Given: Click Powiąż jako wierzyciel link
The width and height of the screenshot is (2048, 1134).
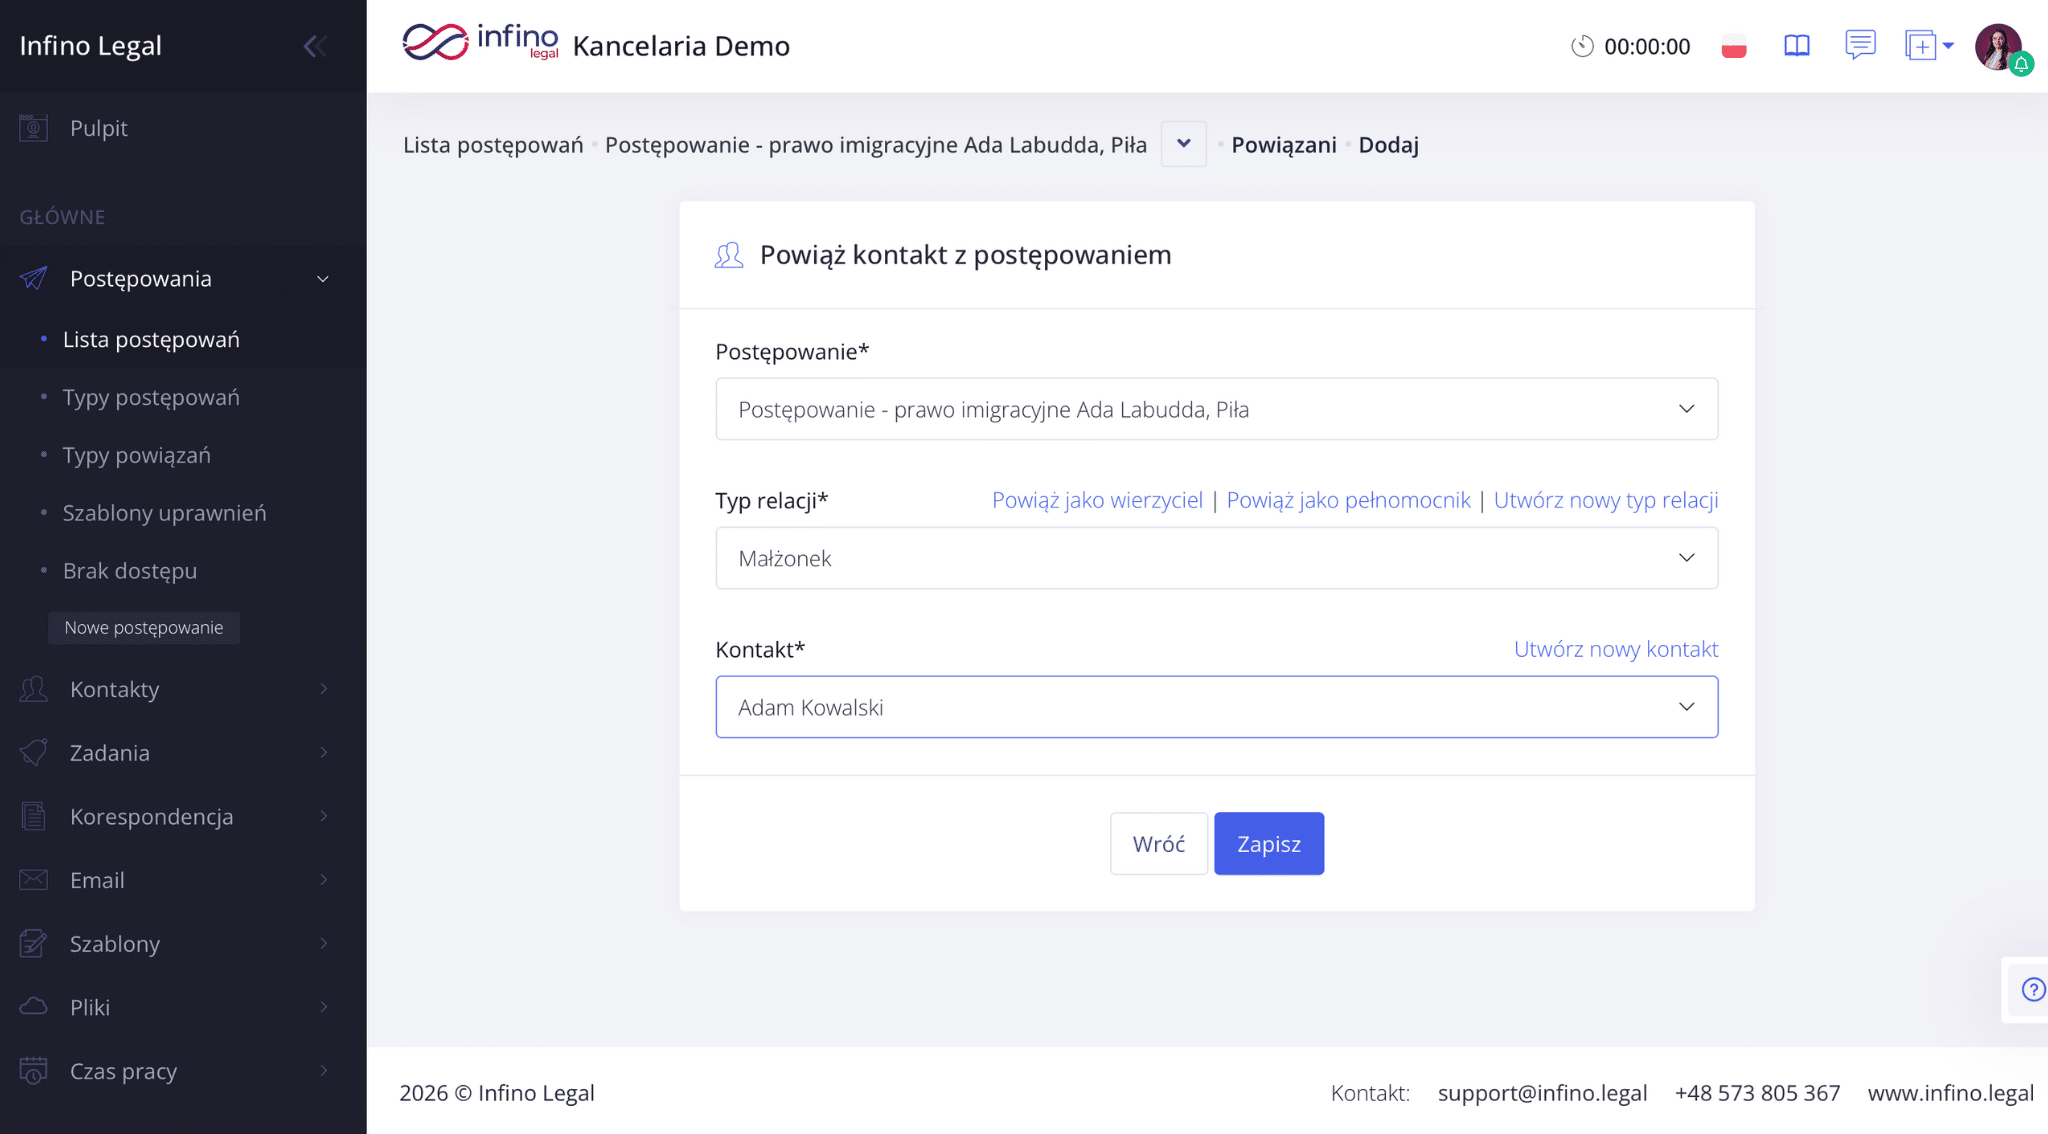Looking at the screenshot, I should pyautogui.click(x=1097, y=500).
